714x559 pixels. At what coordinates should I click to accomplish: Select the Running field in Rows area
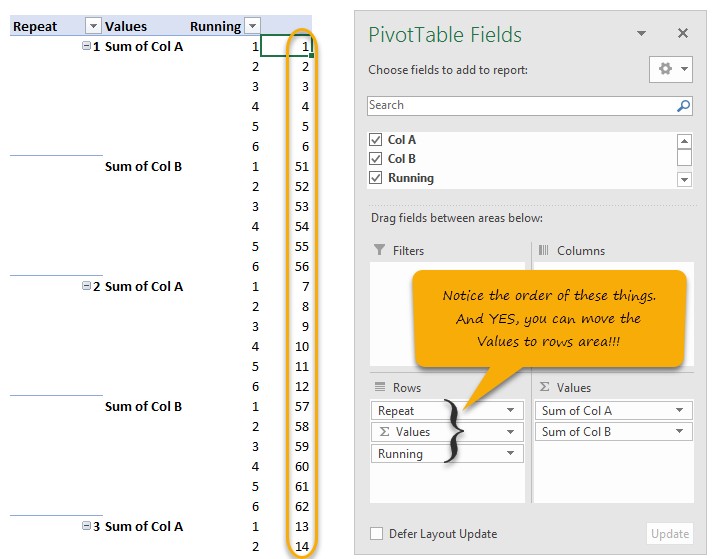pyautogui.click(x=435, y=454)
